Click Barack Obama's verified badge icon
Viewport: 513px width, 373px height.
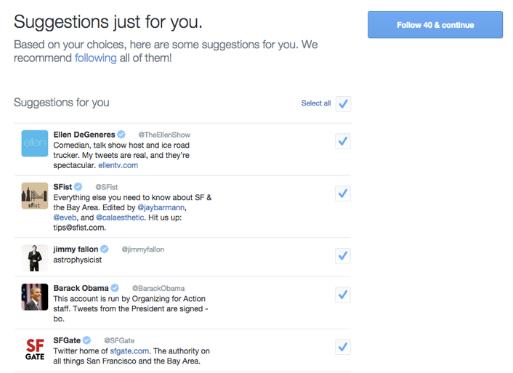click(115, 288)
